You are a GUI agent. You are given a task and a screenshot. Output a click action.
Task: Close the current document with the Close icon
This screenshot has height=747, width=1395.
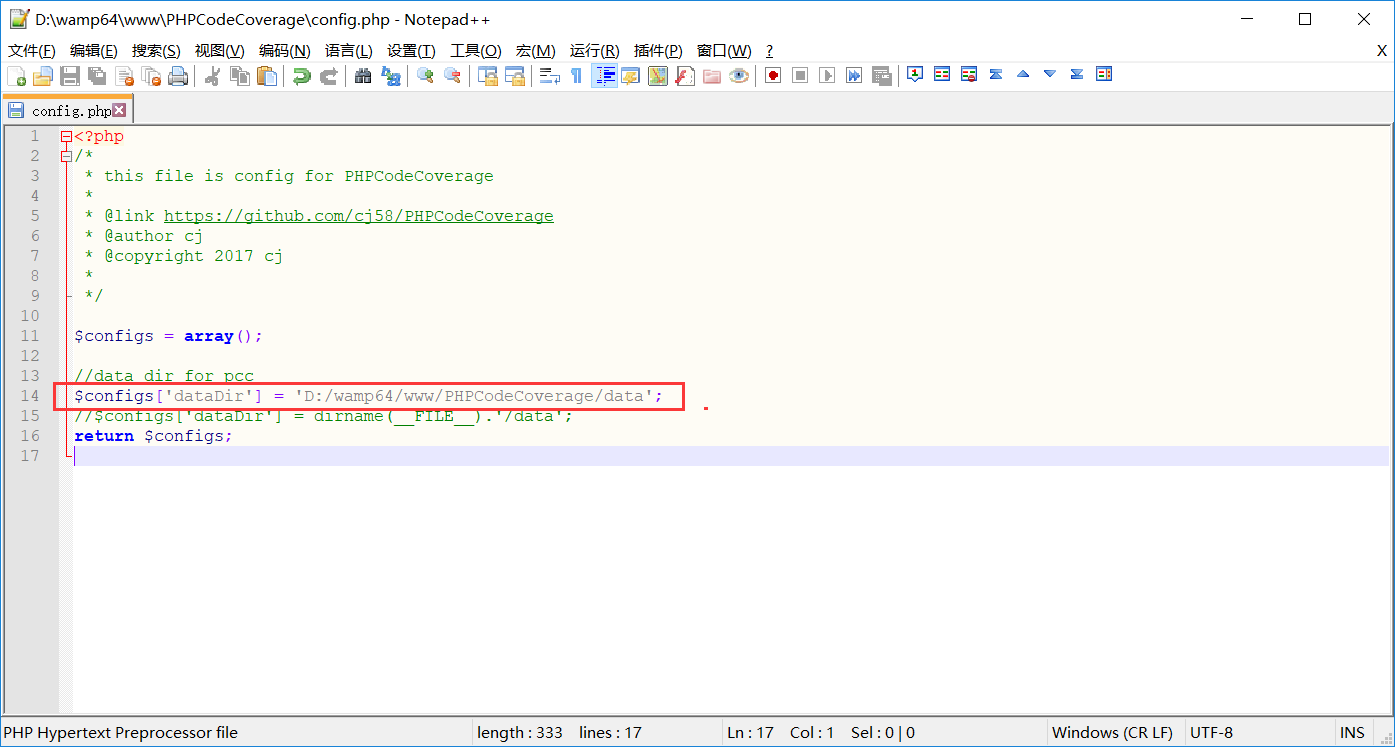coord(124,75)
